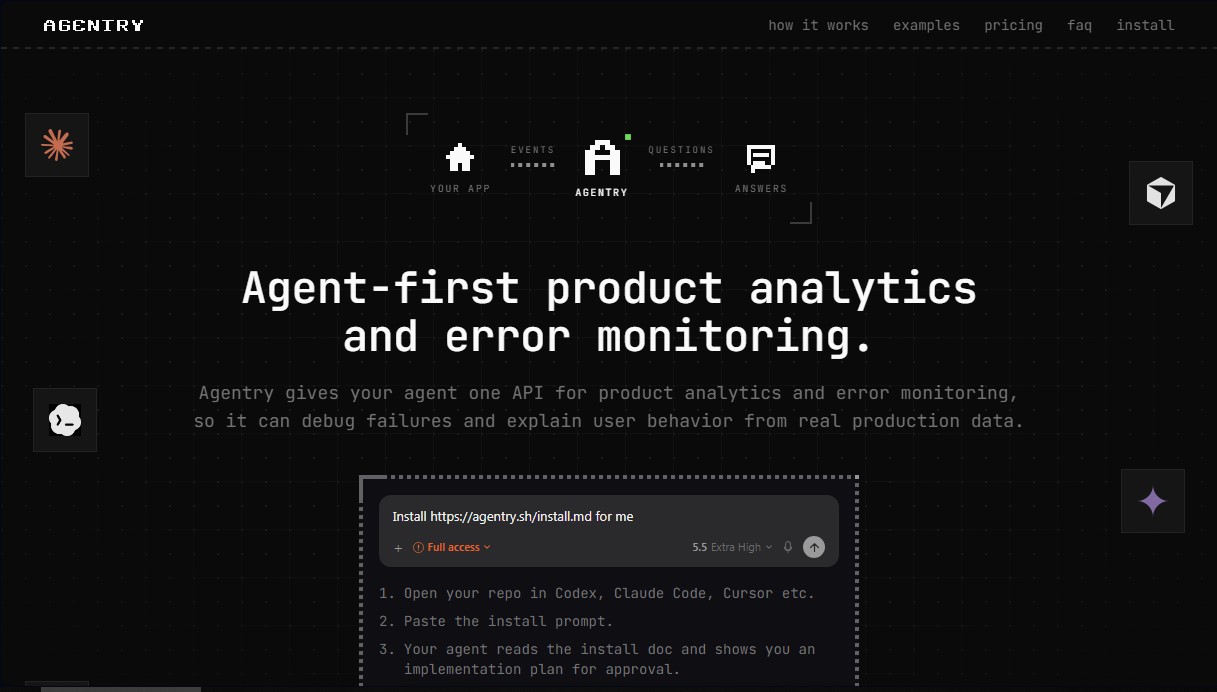
Task: Open the Full access permissions dropdown
Action: pos(452,547)
